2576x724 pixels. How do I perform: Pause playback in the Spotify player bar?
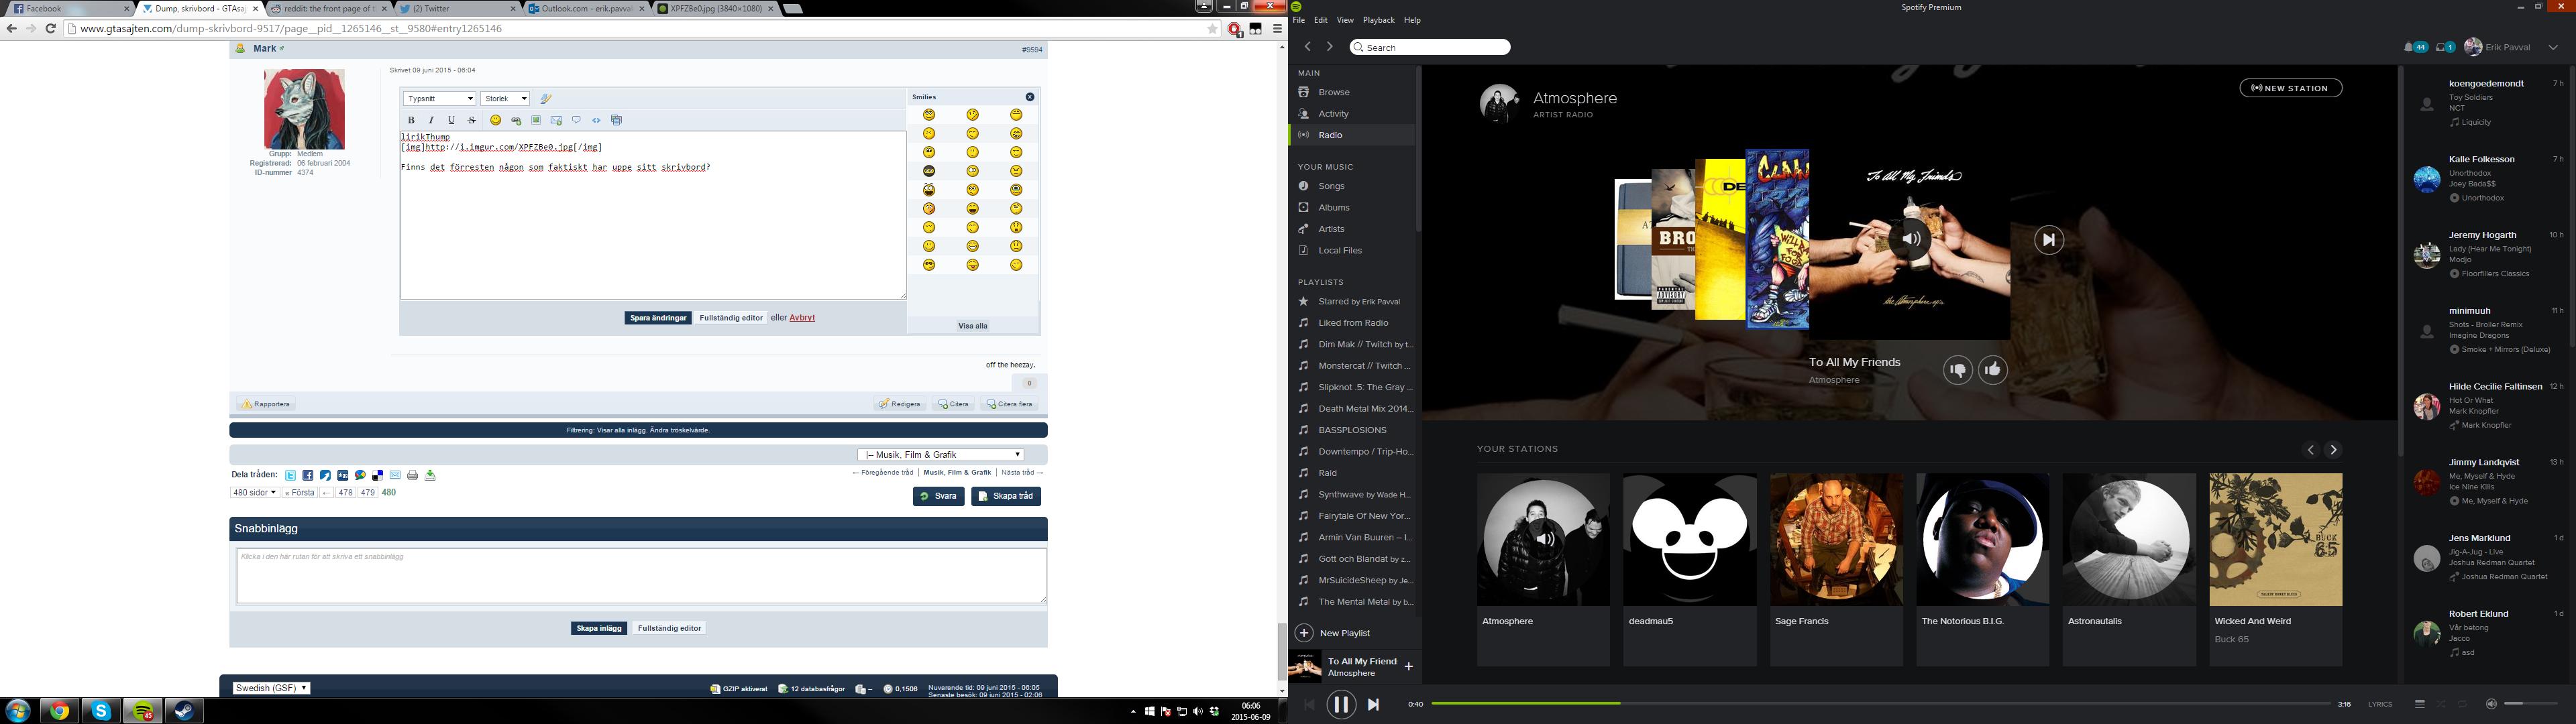click(1341, 704)
